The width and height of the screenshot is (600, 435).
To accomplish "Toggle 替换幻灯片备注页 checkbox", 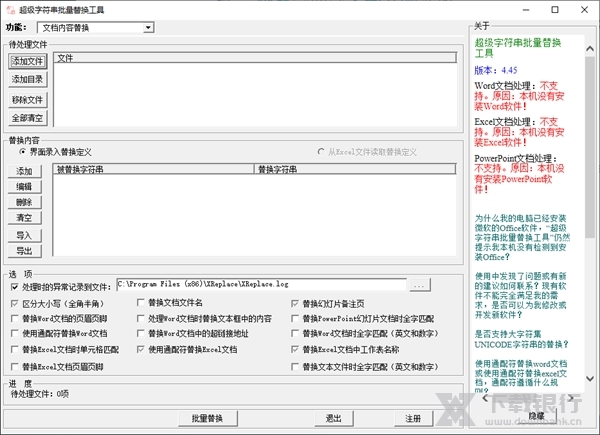I will click(x=295, y=304).
